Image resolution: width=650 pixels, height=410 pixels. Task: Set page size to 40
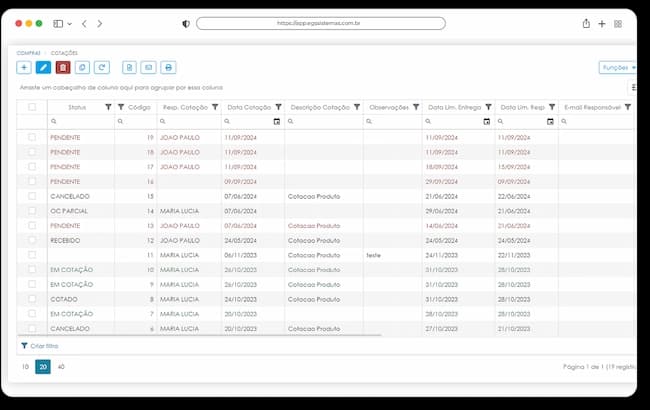[61, 366]
